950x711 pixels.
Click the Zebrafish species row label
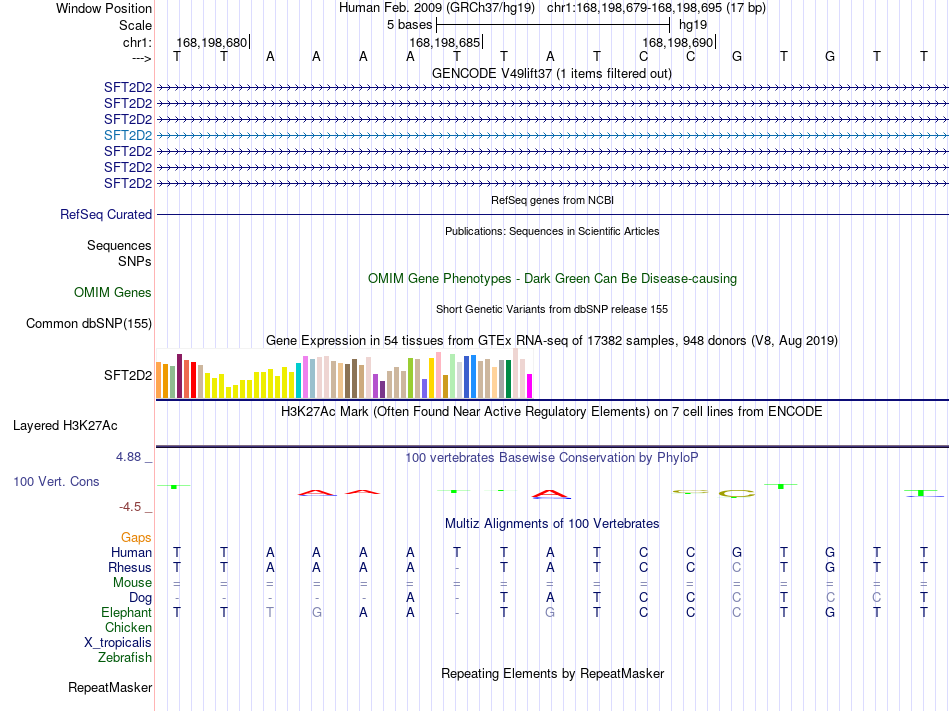click(x=125, y=657)
